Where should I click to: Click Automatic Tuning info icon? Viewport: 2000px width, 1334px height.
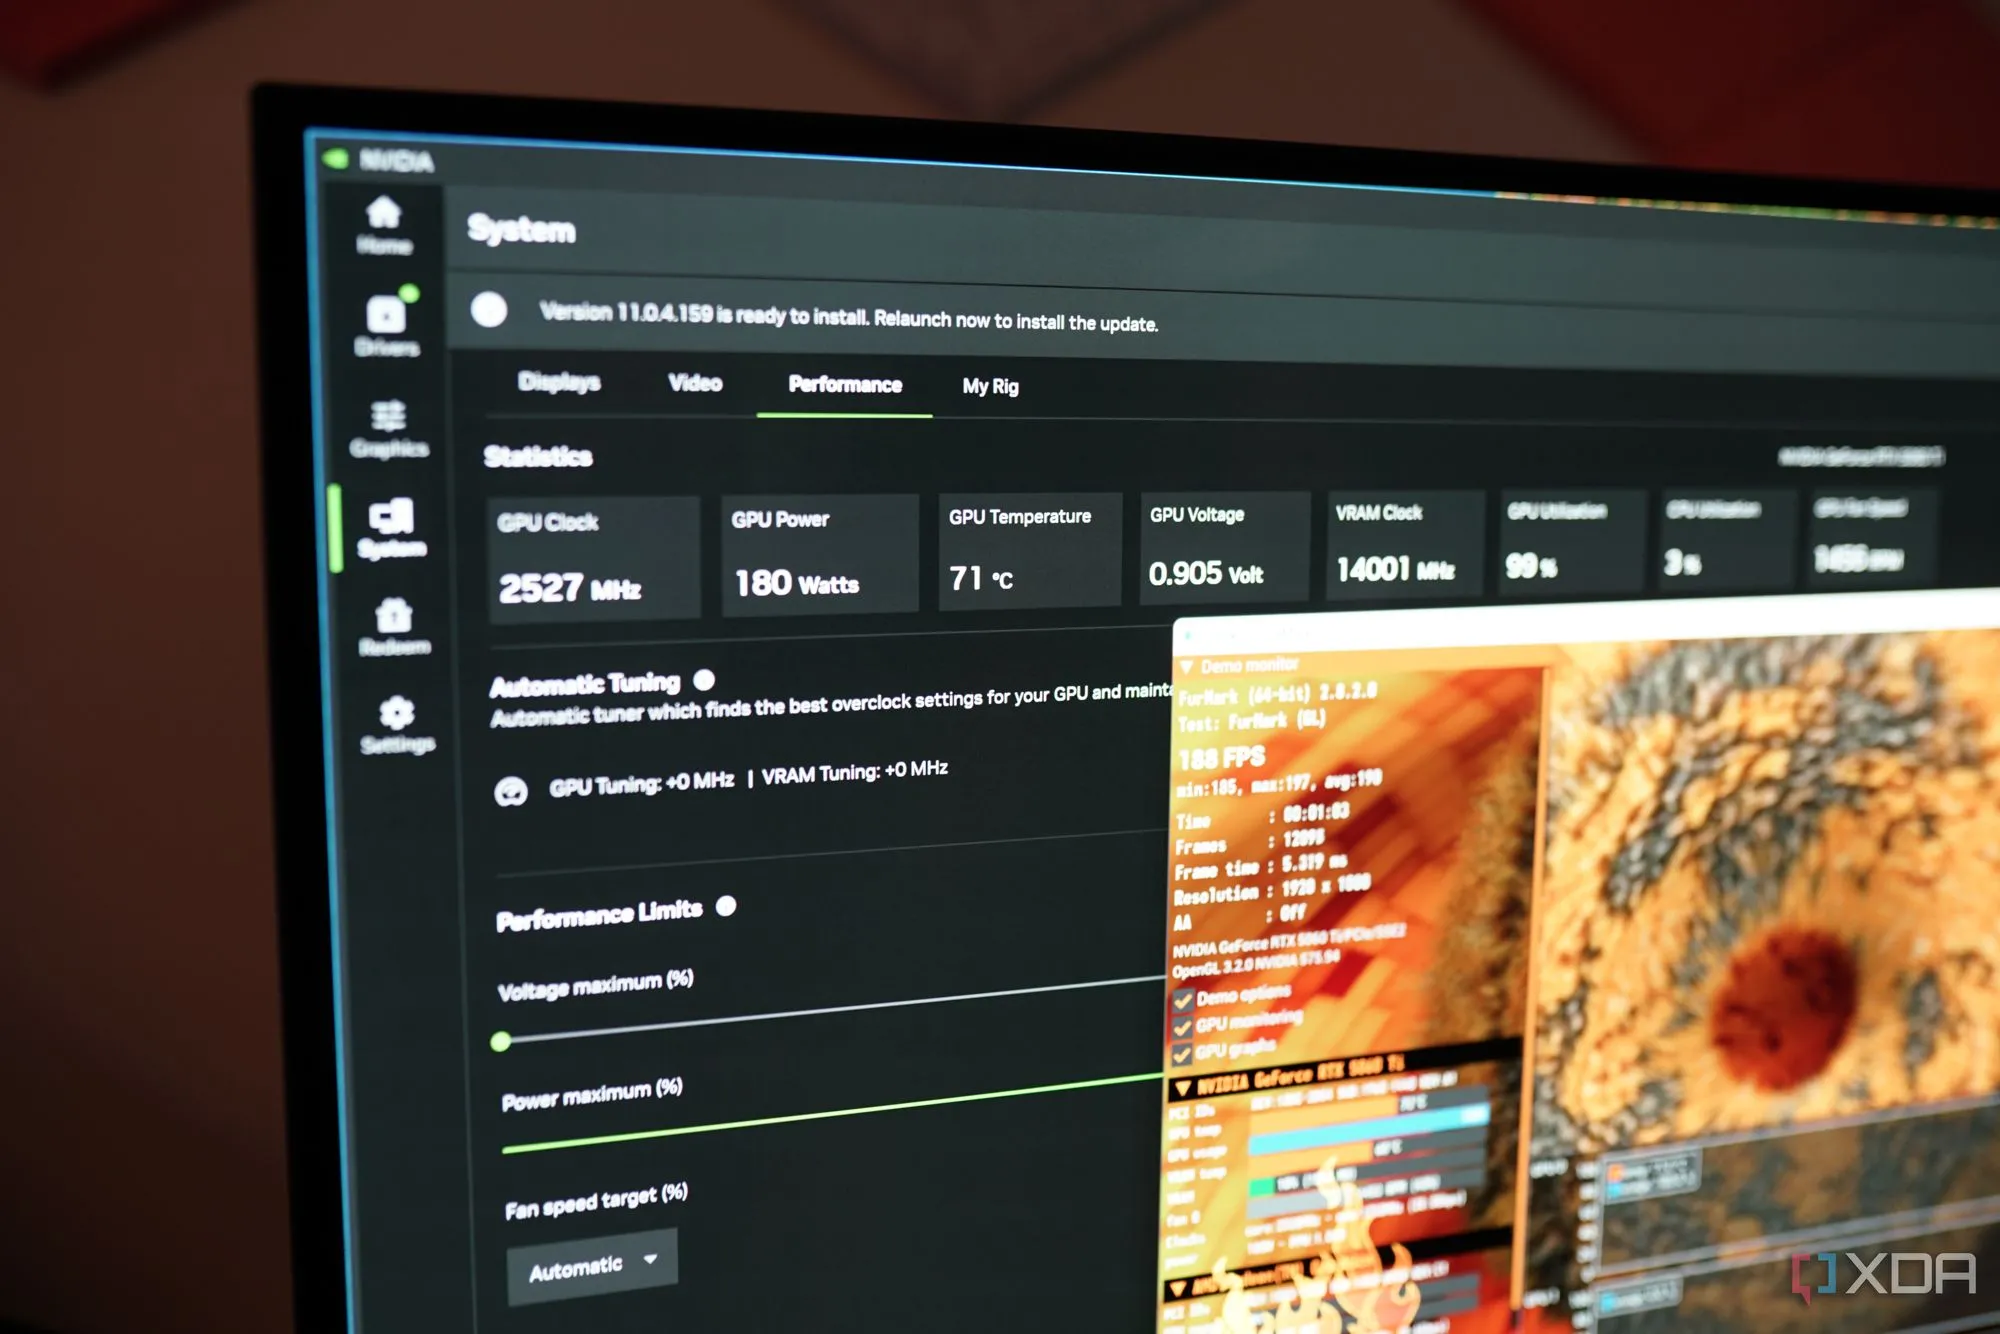[x=704, y=680]
